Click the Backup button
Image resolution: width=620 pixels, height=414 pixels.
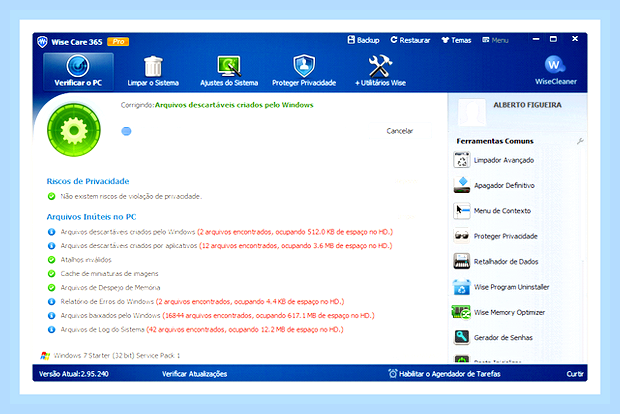coord(363,40)
